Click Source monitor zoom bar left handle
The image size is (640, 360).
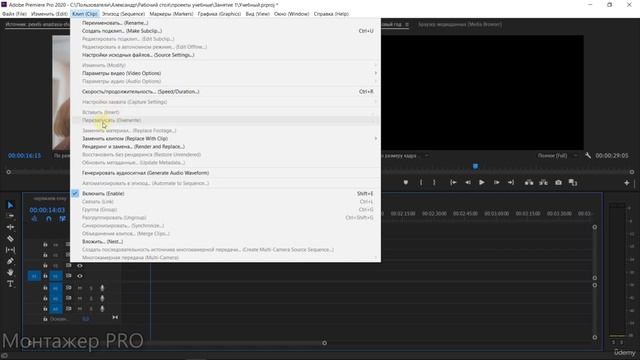click(x=9, y=172)
